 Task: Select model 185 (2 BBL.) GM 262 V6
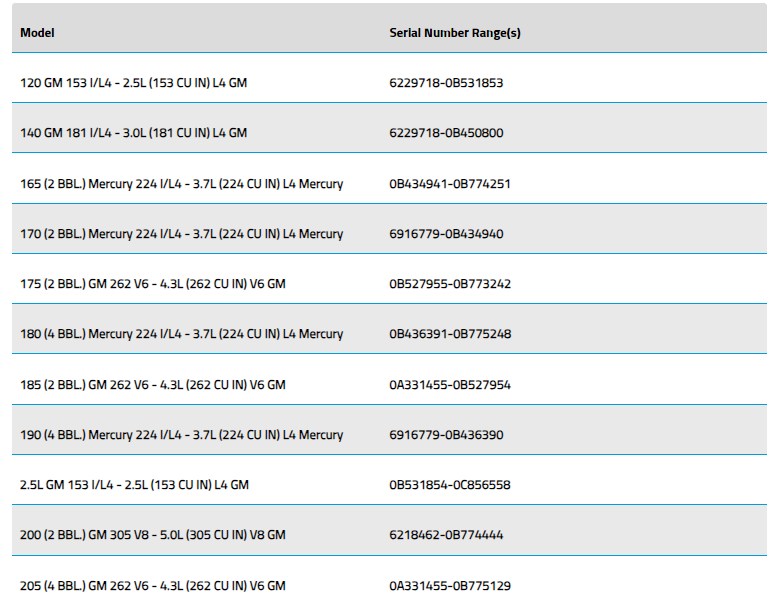pos(153,384)
